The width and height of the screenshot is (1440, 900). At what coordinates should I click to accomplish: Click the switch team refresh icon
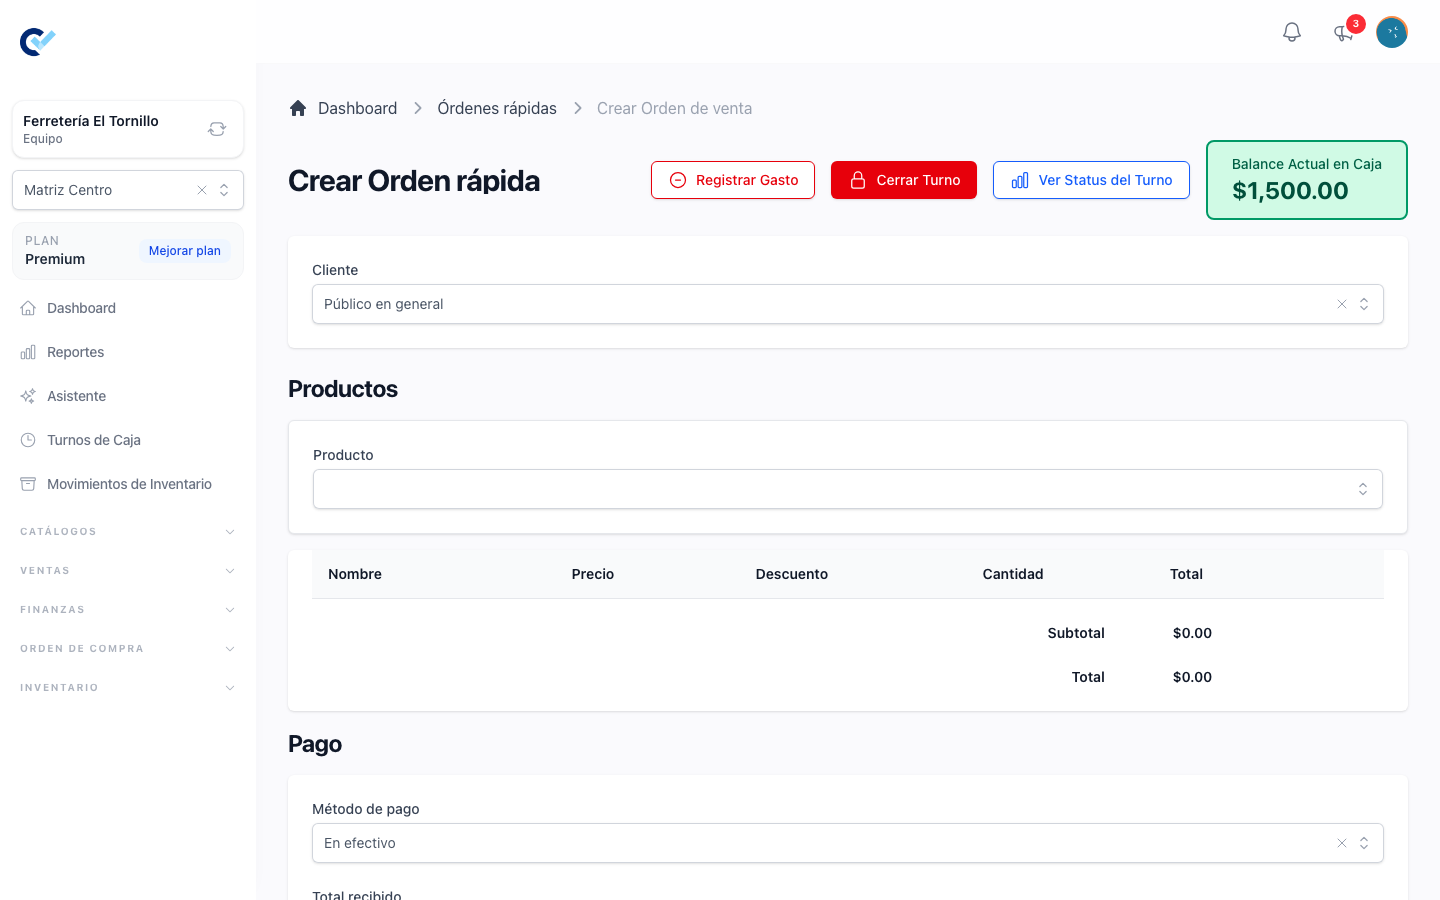point(217,129)
